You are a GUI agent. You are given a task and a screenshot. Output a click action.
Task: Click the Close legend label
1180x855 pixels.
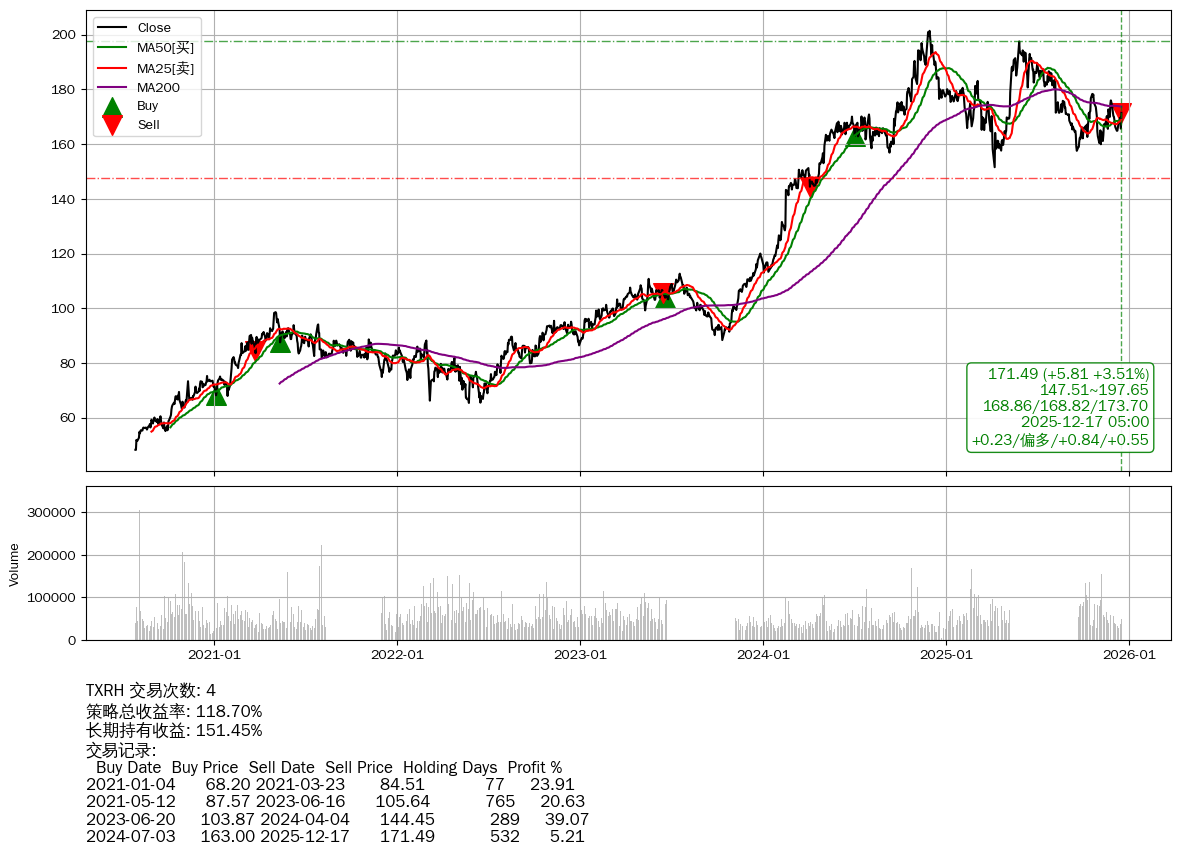[x=154, y=28]
